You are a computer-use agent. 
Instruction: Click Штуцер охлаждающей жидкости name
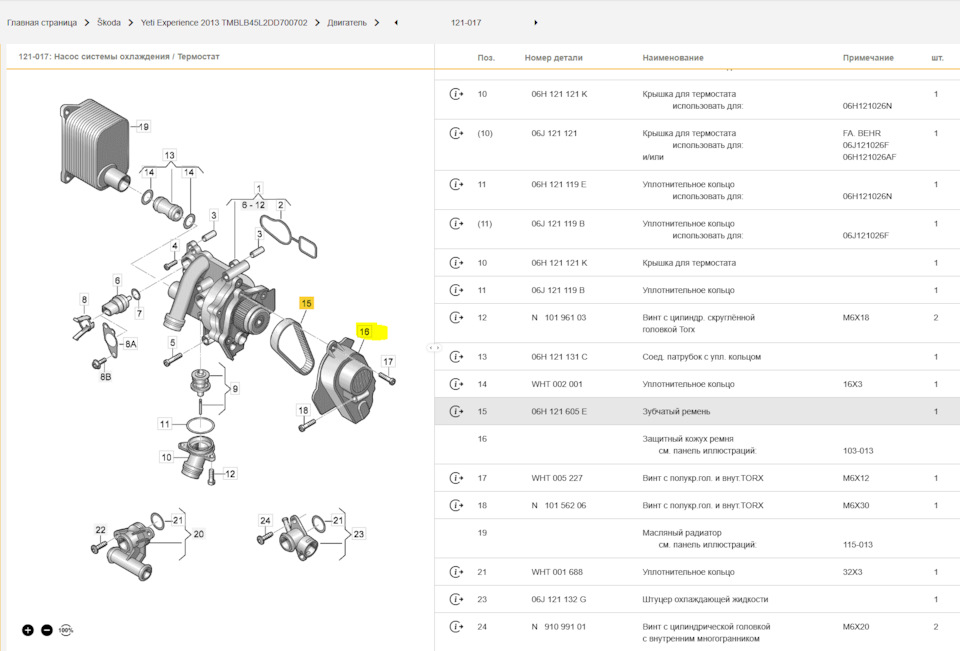pos(705,599)
